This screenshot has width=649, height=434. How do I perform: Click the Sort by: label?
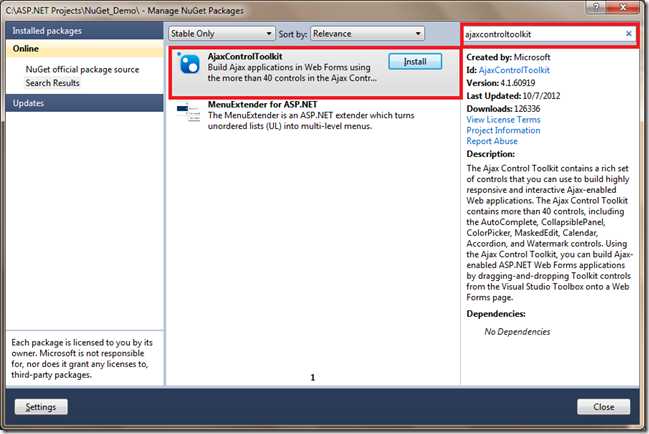tap(293, 34)
